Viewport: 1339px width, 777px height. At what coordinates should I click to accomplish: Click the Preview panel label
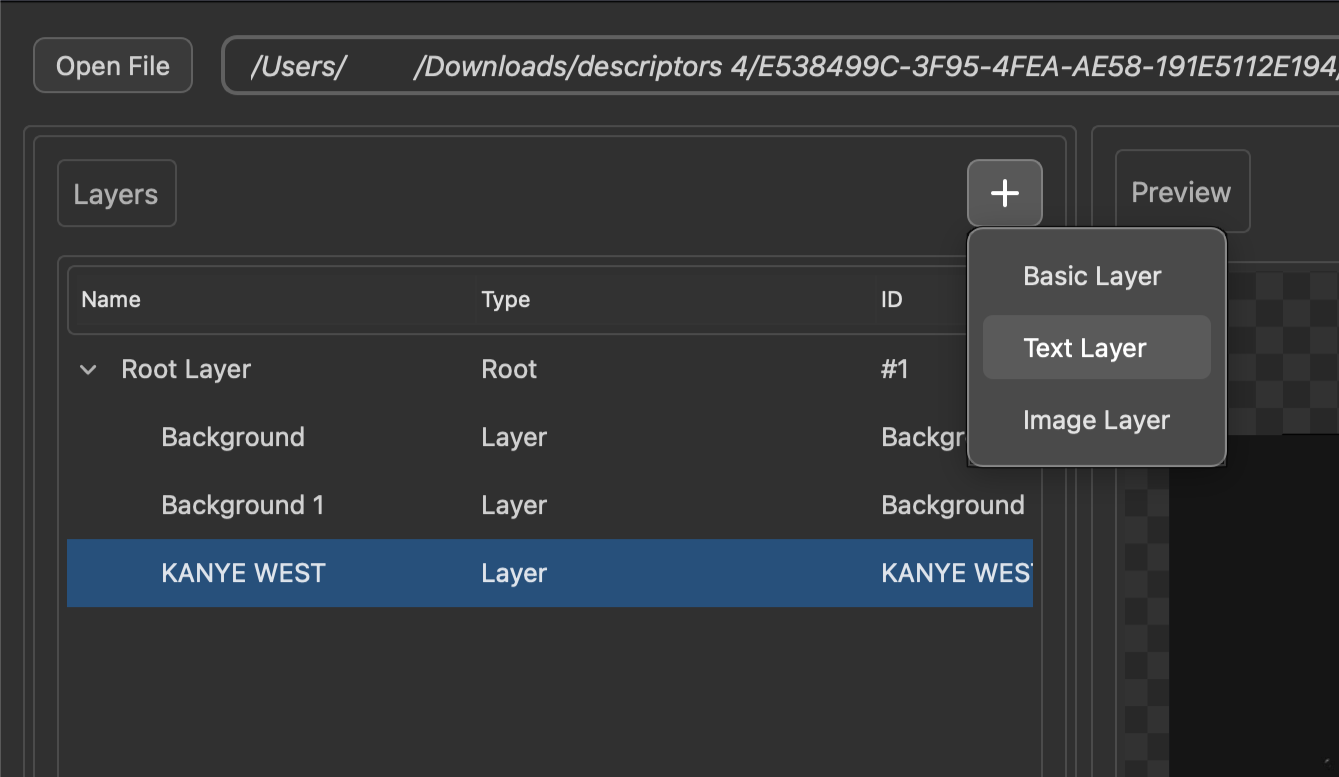[x=1181, y=192]
